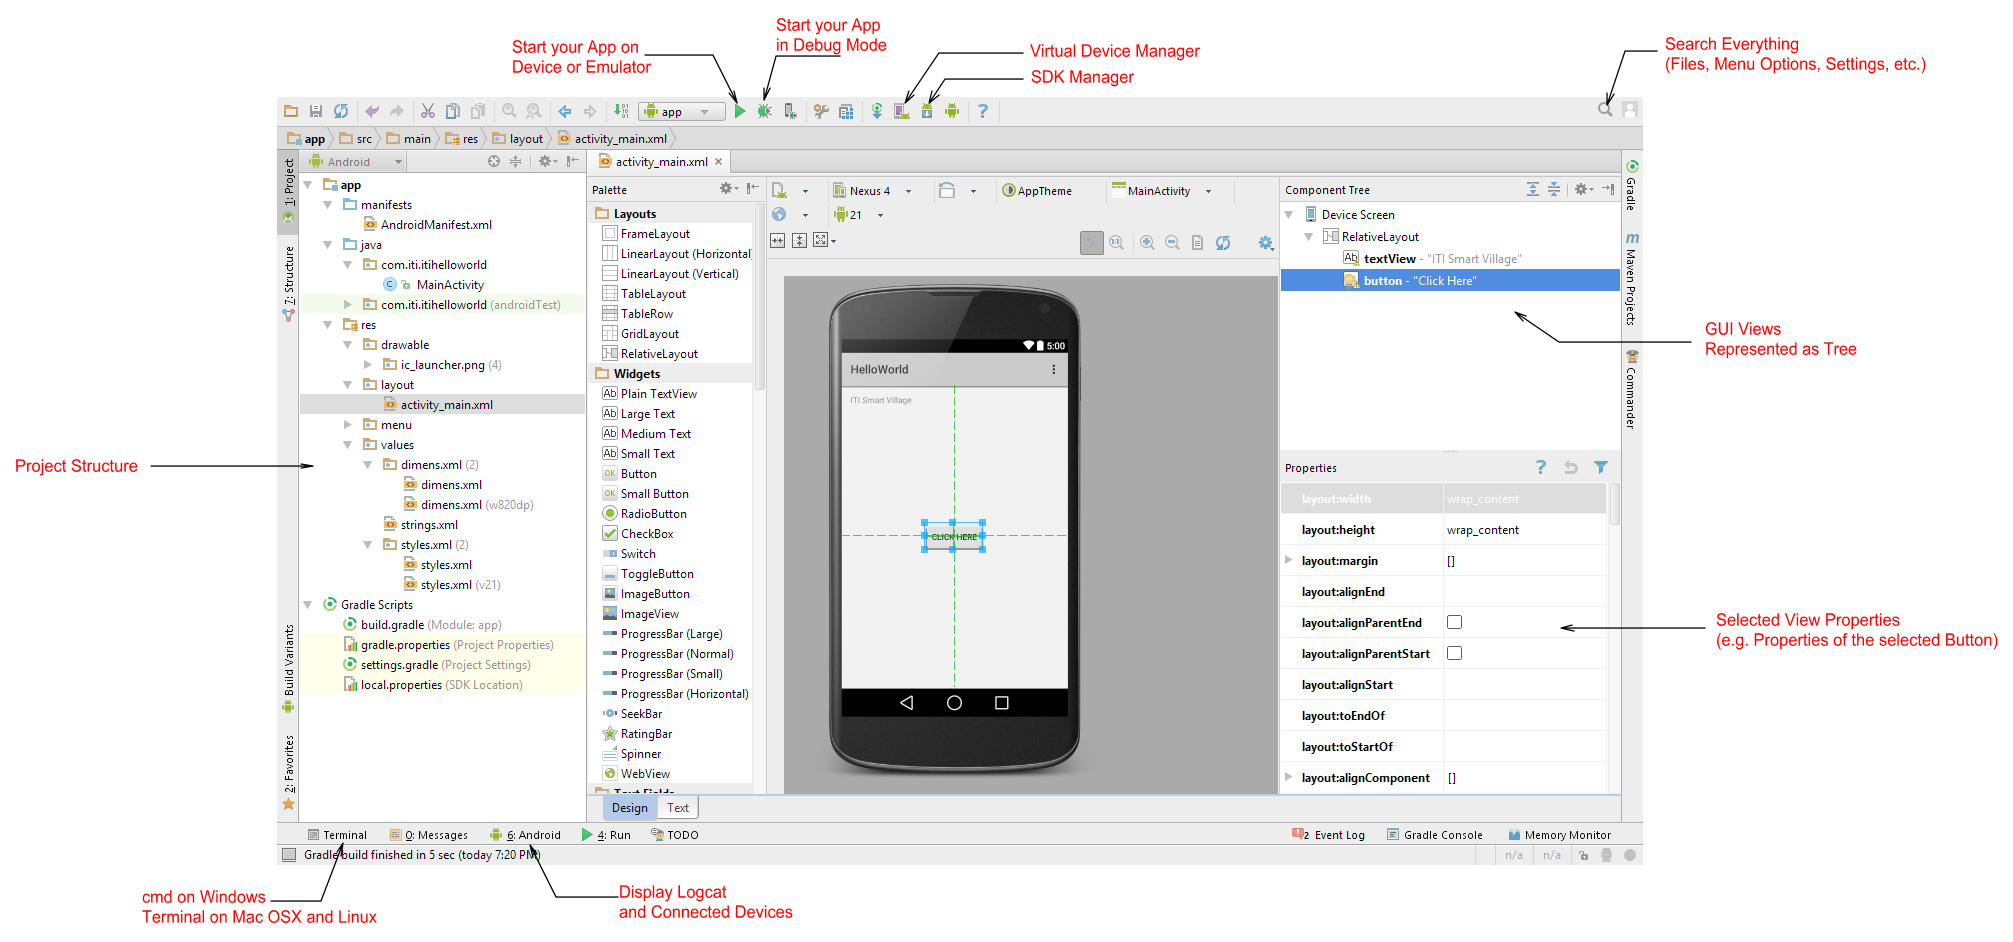Image resolution: width=2013 pixels, height=942 pixels.
Task: Tick the layout:alignParentStart checkbox
Action: pyautogui.click(x=1454, y=653)
